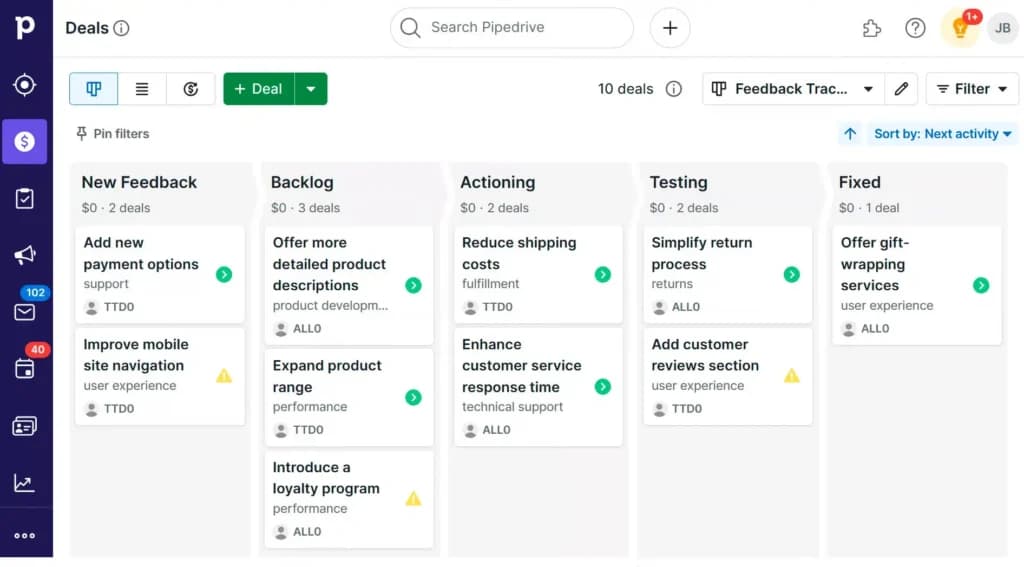The height and width of the screenshot is (567, 1024).
Task: Click green activity arrow on Add new payment options
Action: point(224,274)
